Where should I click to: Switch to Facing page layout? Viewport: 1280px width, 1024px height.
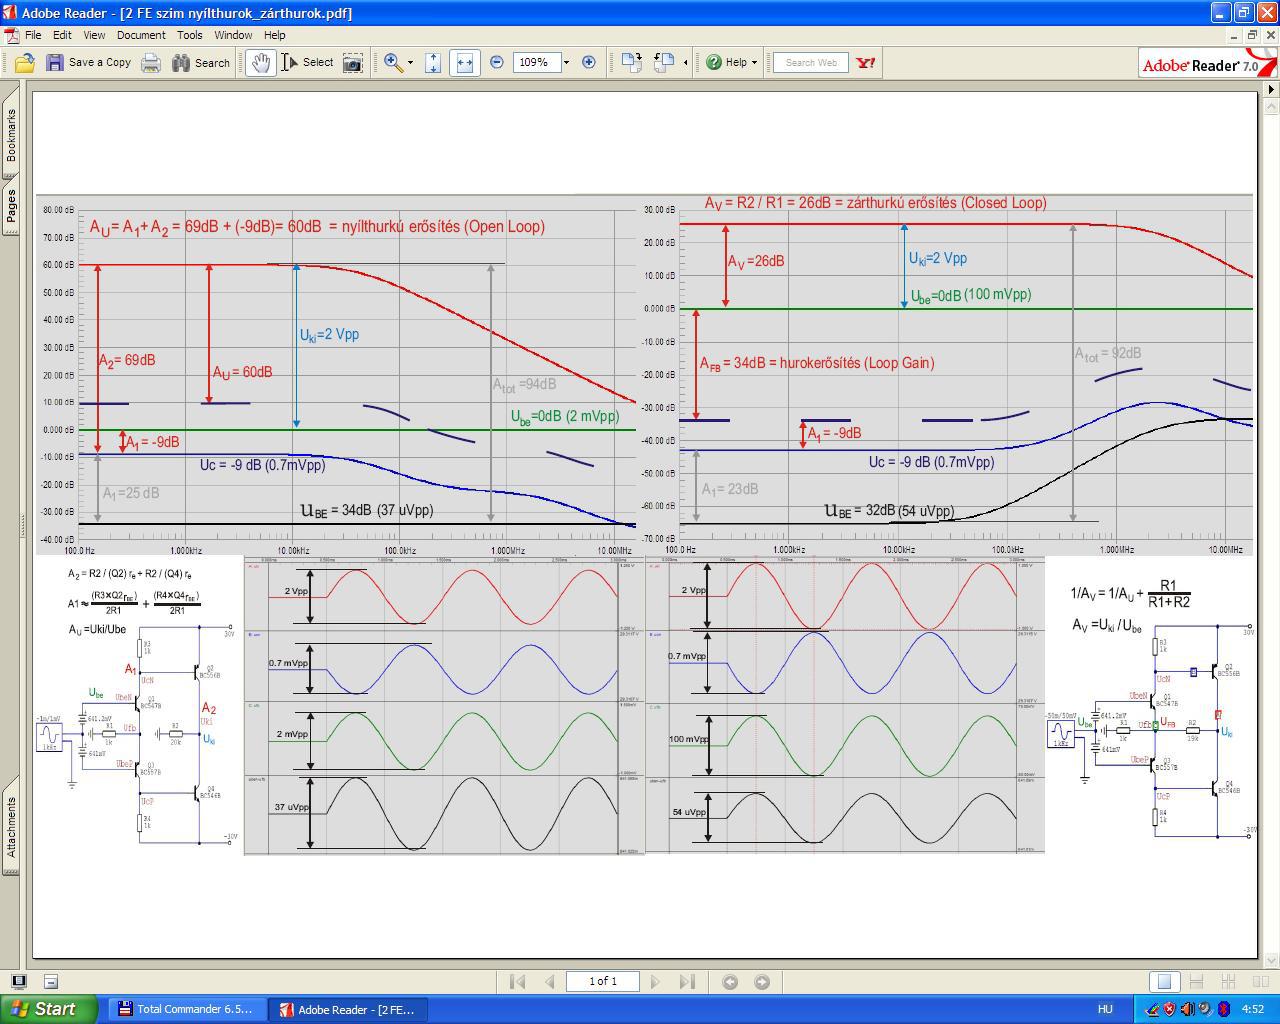tap(1261, 982)
